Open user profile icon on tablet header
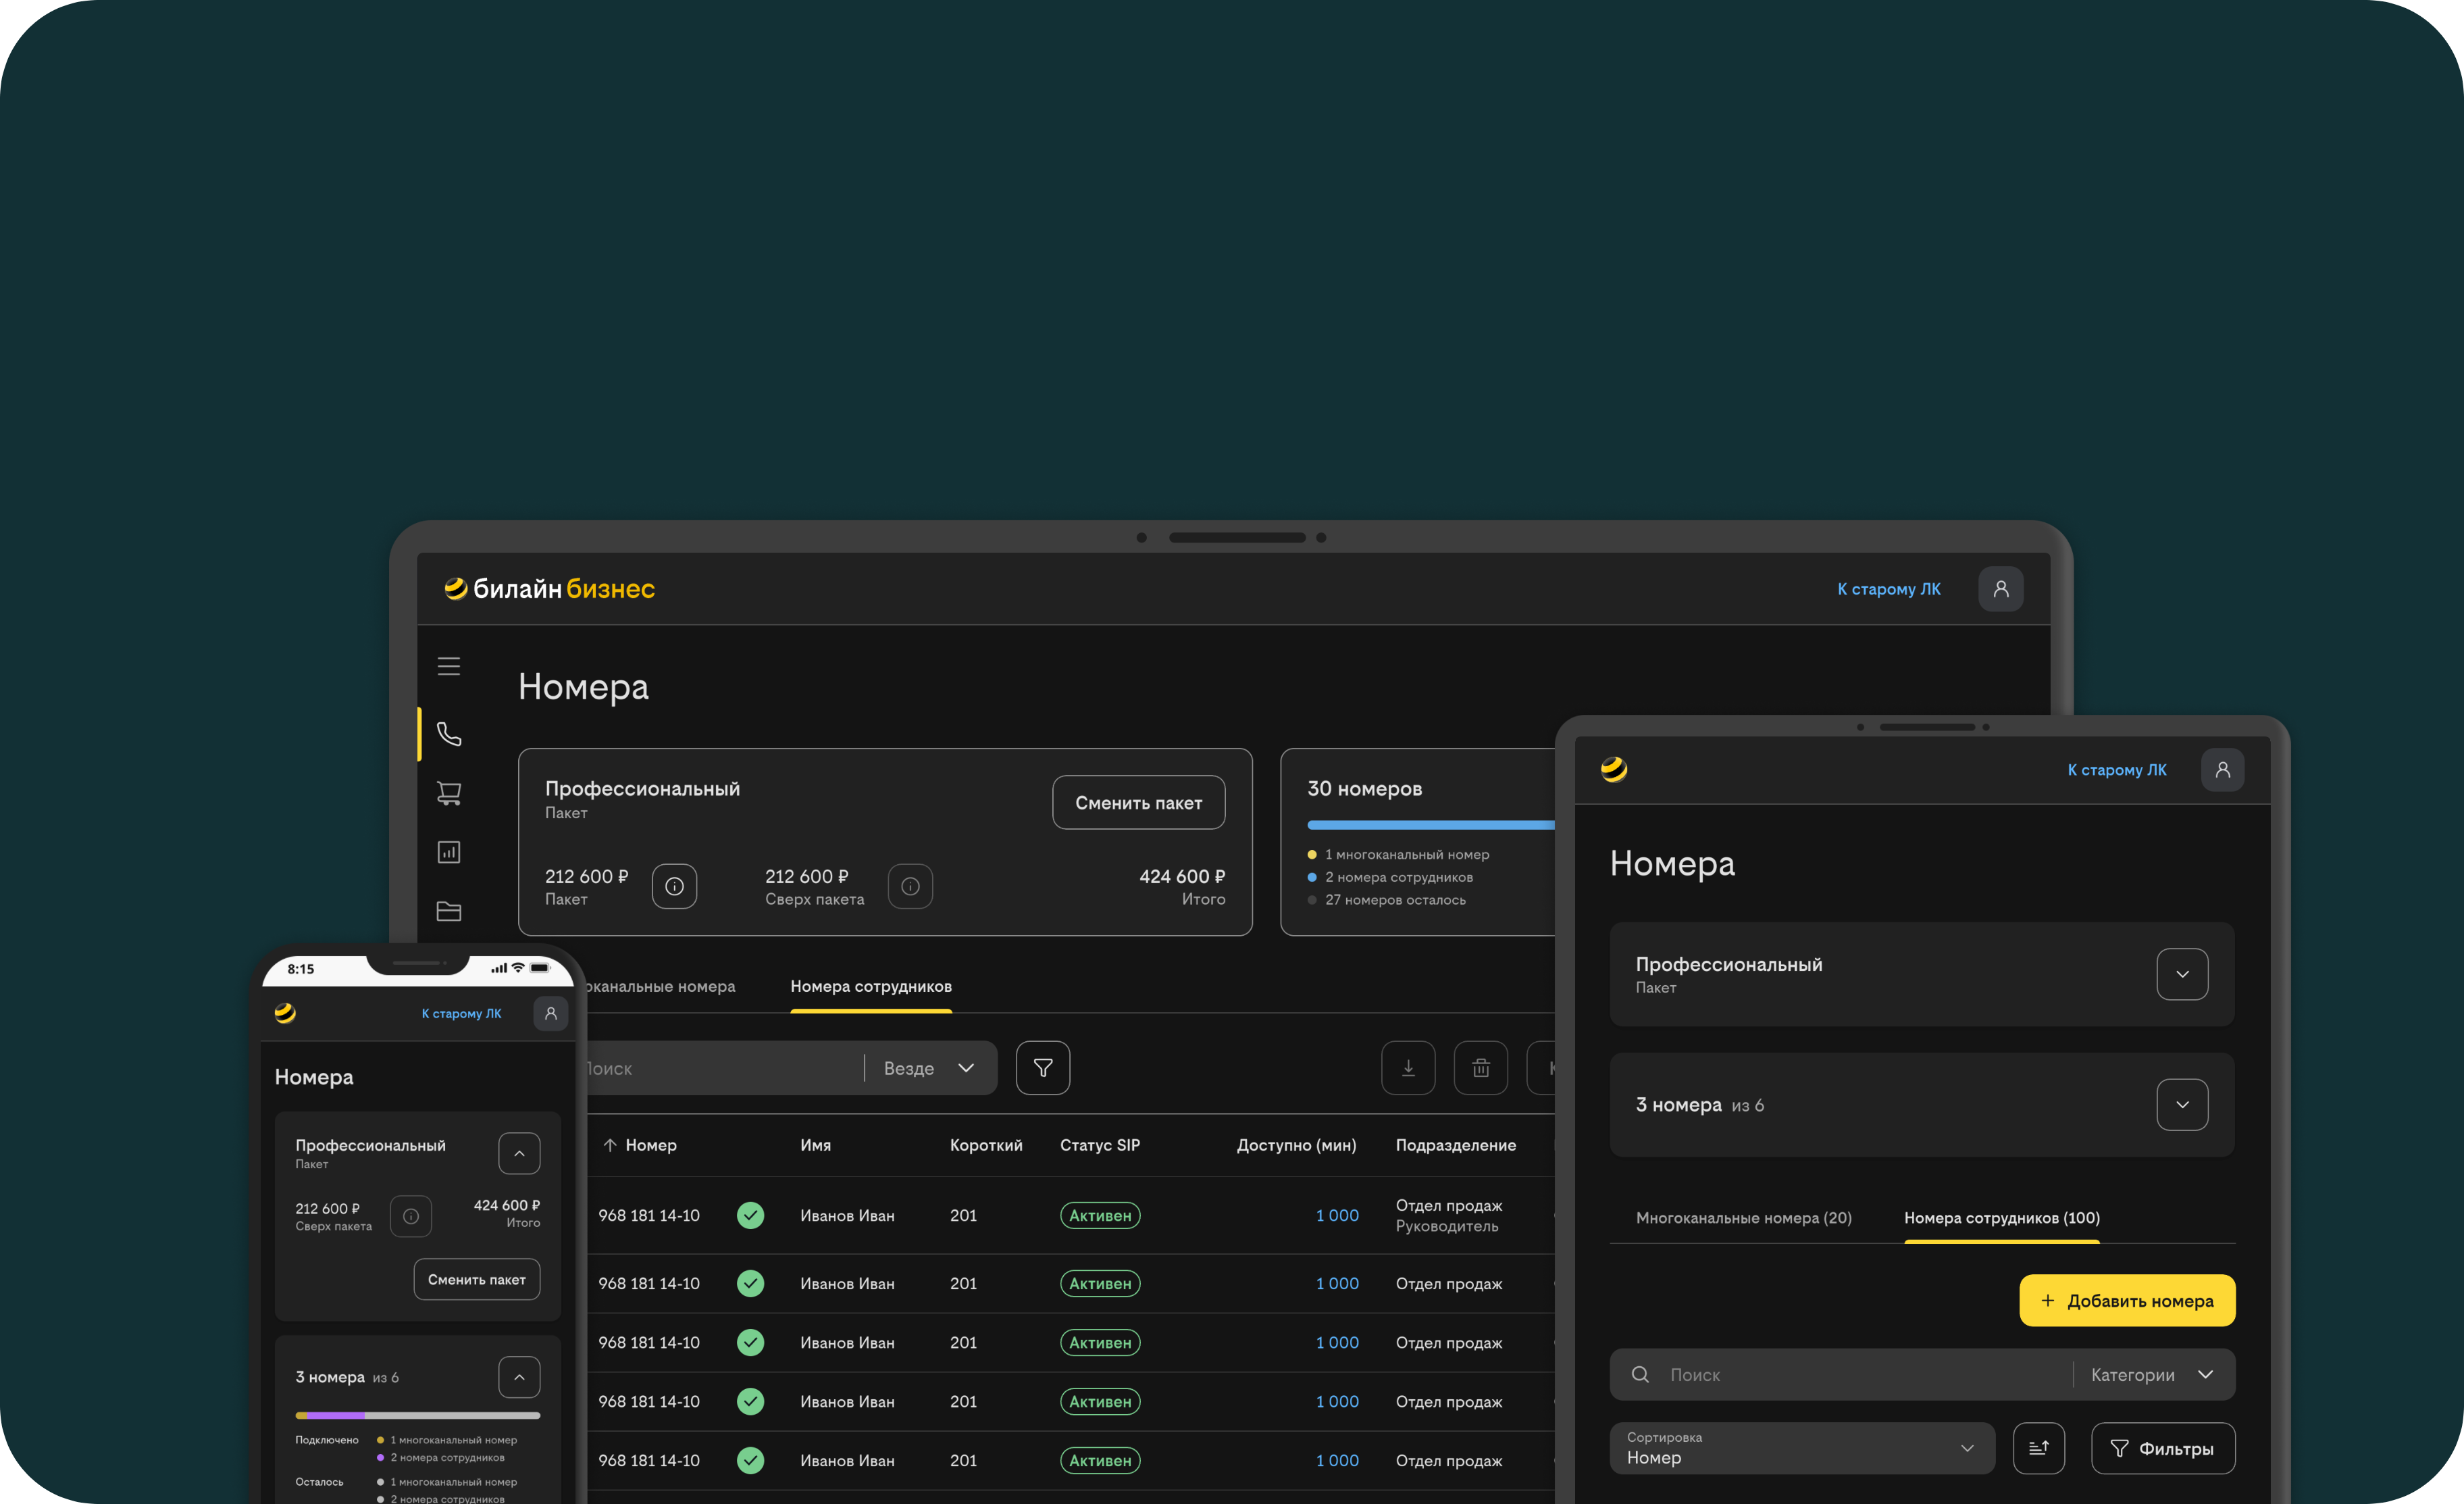 [x=2222, y=770]
